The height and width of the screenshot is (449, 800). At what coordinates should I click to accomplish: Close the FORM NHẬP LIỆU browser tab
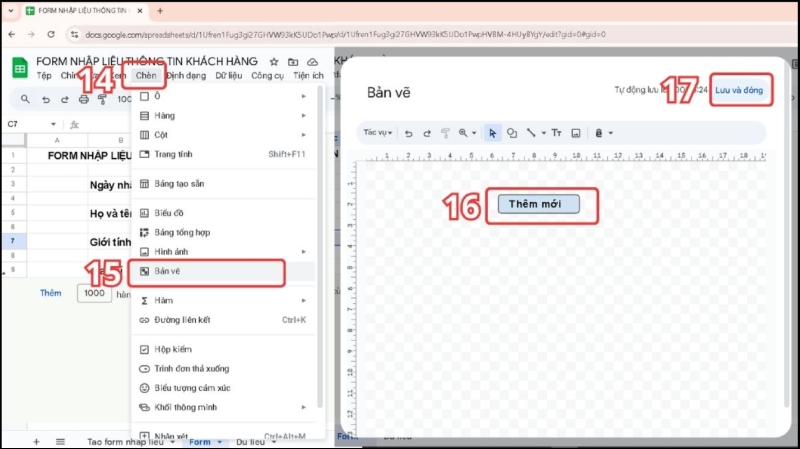tap(140, 10)
